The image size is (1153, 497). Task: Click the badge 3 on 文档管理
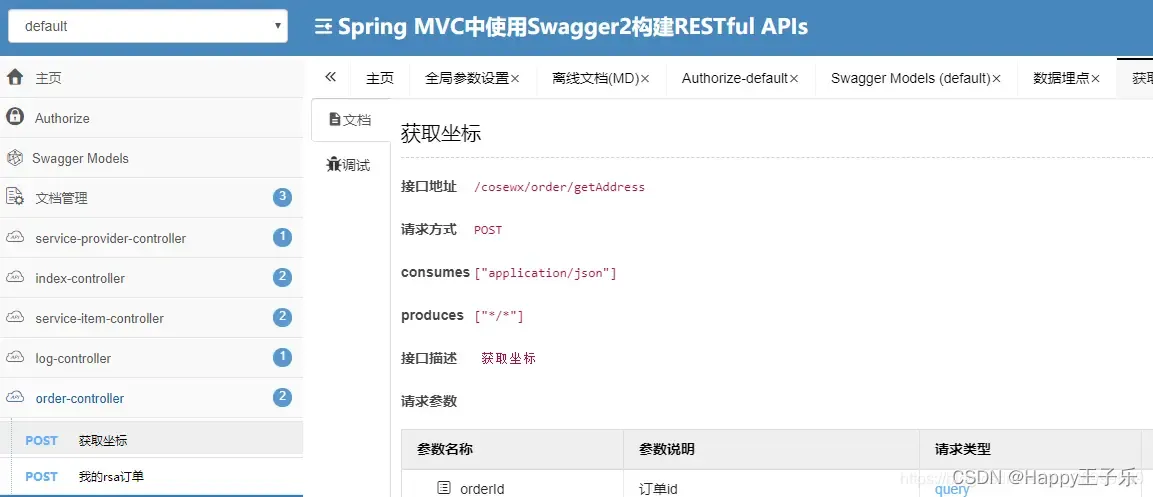pyautogui.click(x=282, y=197)
